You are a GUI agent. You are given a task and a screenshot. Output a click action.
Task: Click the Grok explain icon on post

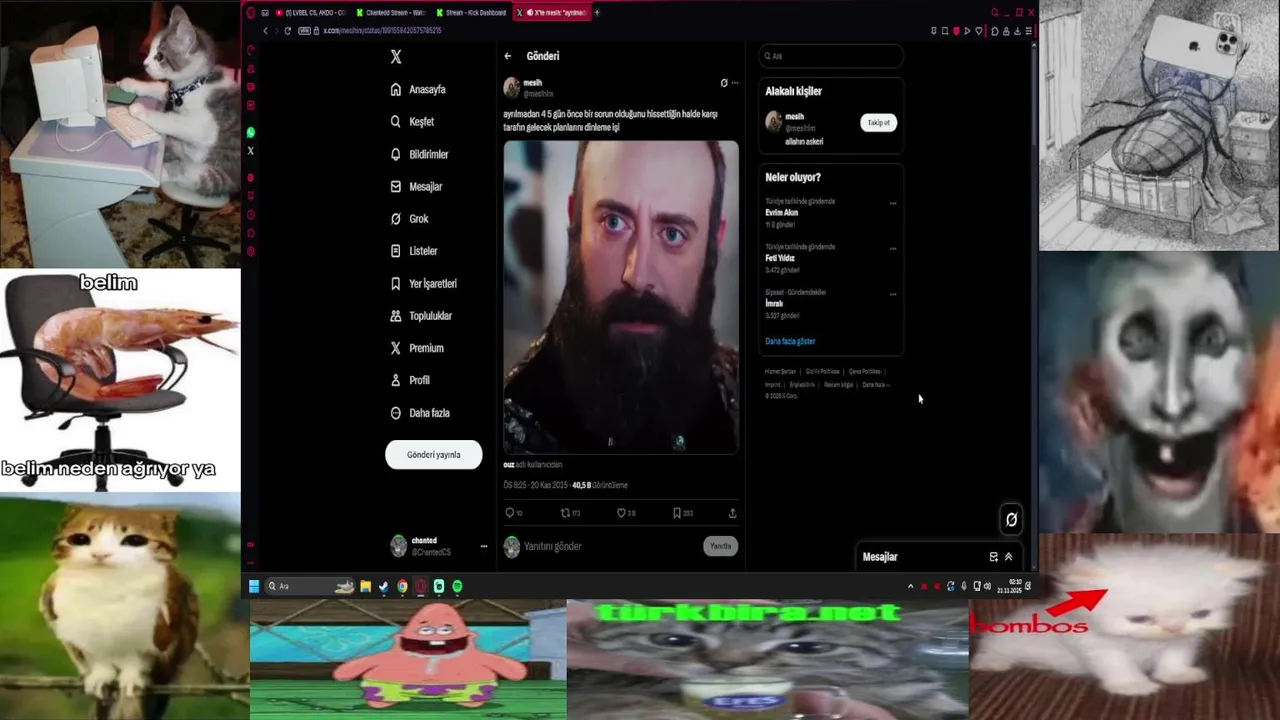724,83
